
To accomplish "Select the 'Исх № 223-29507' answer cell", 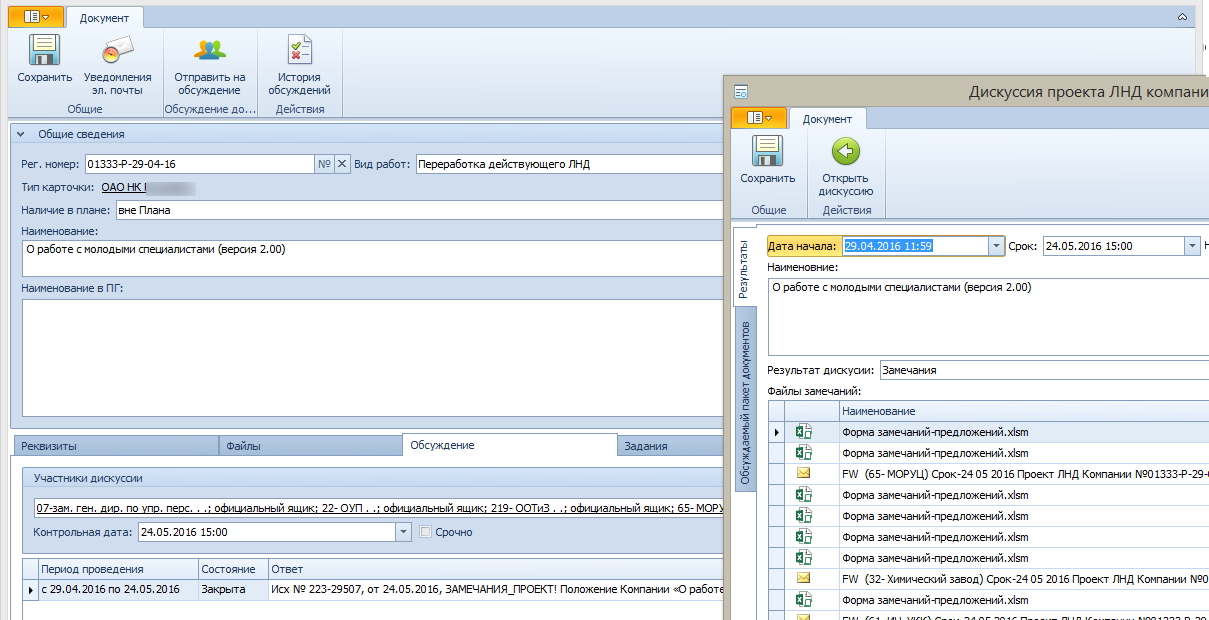I will [496, 589].
